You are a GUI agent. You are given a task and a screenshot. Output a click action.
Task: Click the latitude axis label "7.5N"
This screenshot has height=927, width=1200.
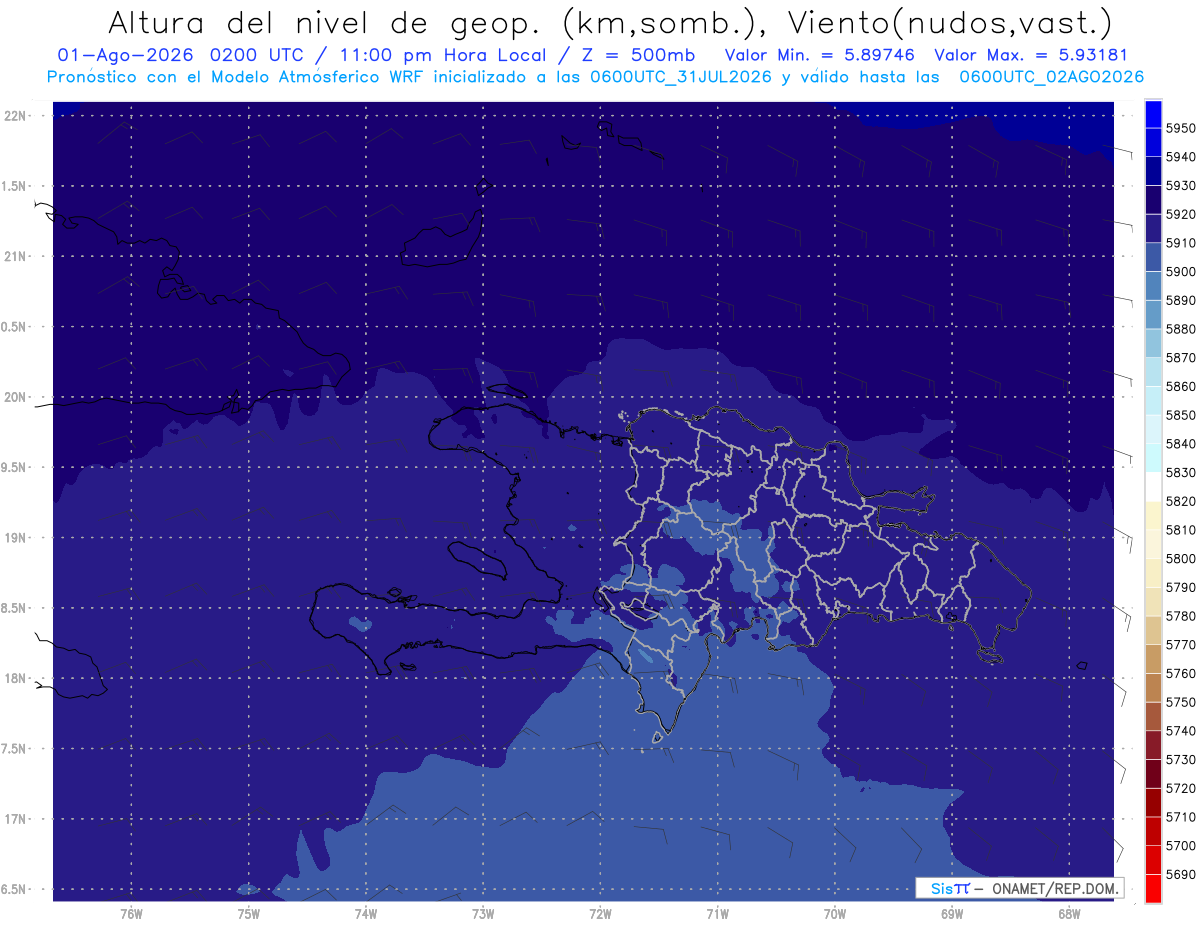[x=15, y=749]
